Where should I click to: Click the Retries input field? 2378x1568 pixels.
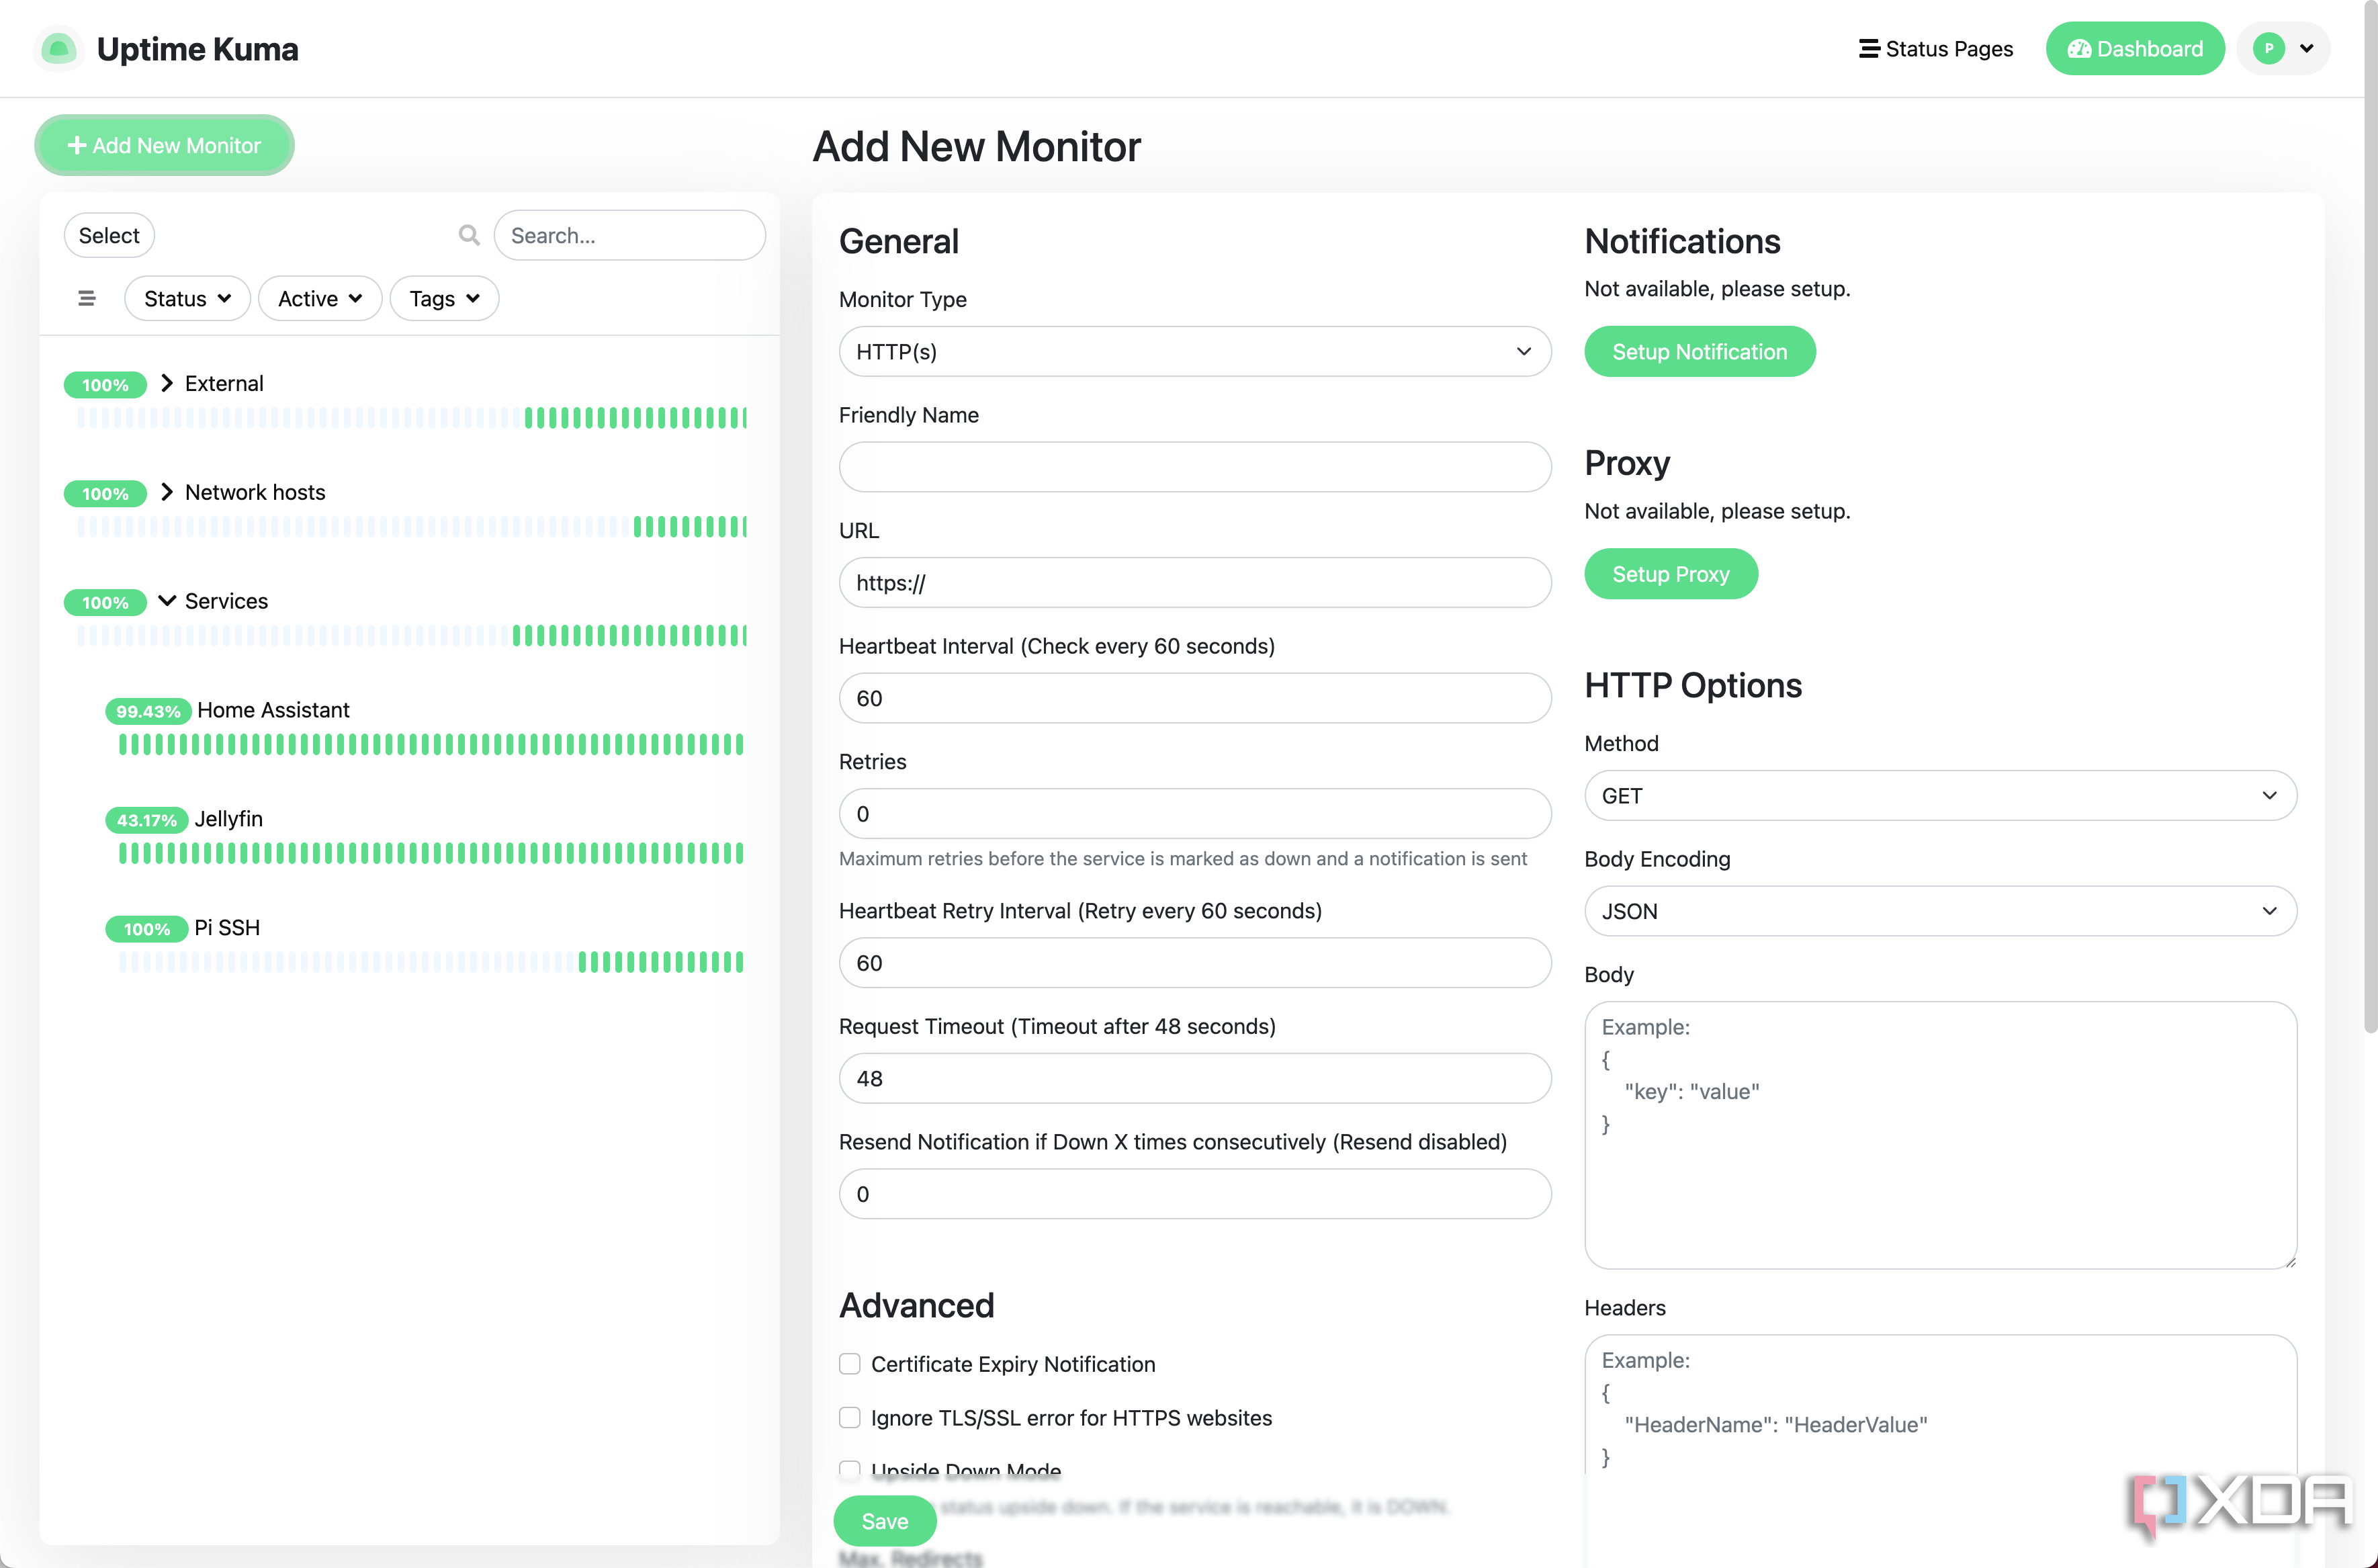[x=1194, y=813]
